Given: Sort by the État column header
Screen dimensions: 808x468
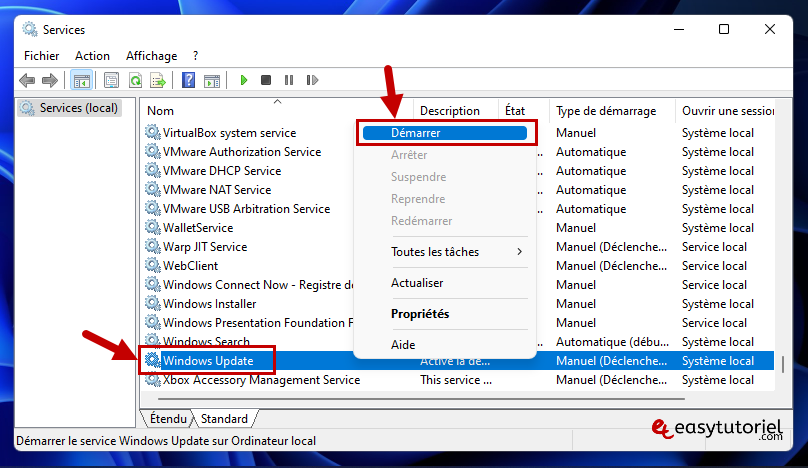Looking at the screenshot, I should click(x=524, y=110).
